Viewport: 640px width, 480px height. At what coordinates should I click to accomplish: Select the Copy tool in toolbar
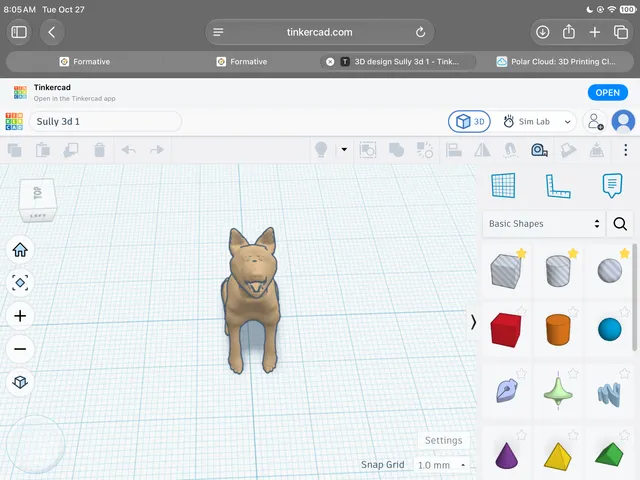pos(15,150)
